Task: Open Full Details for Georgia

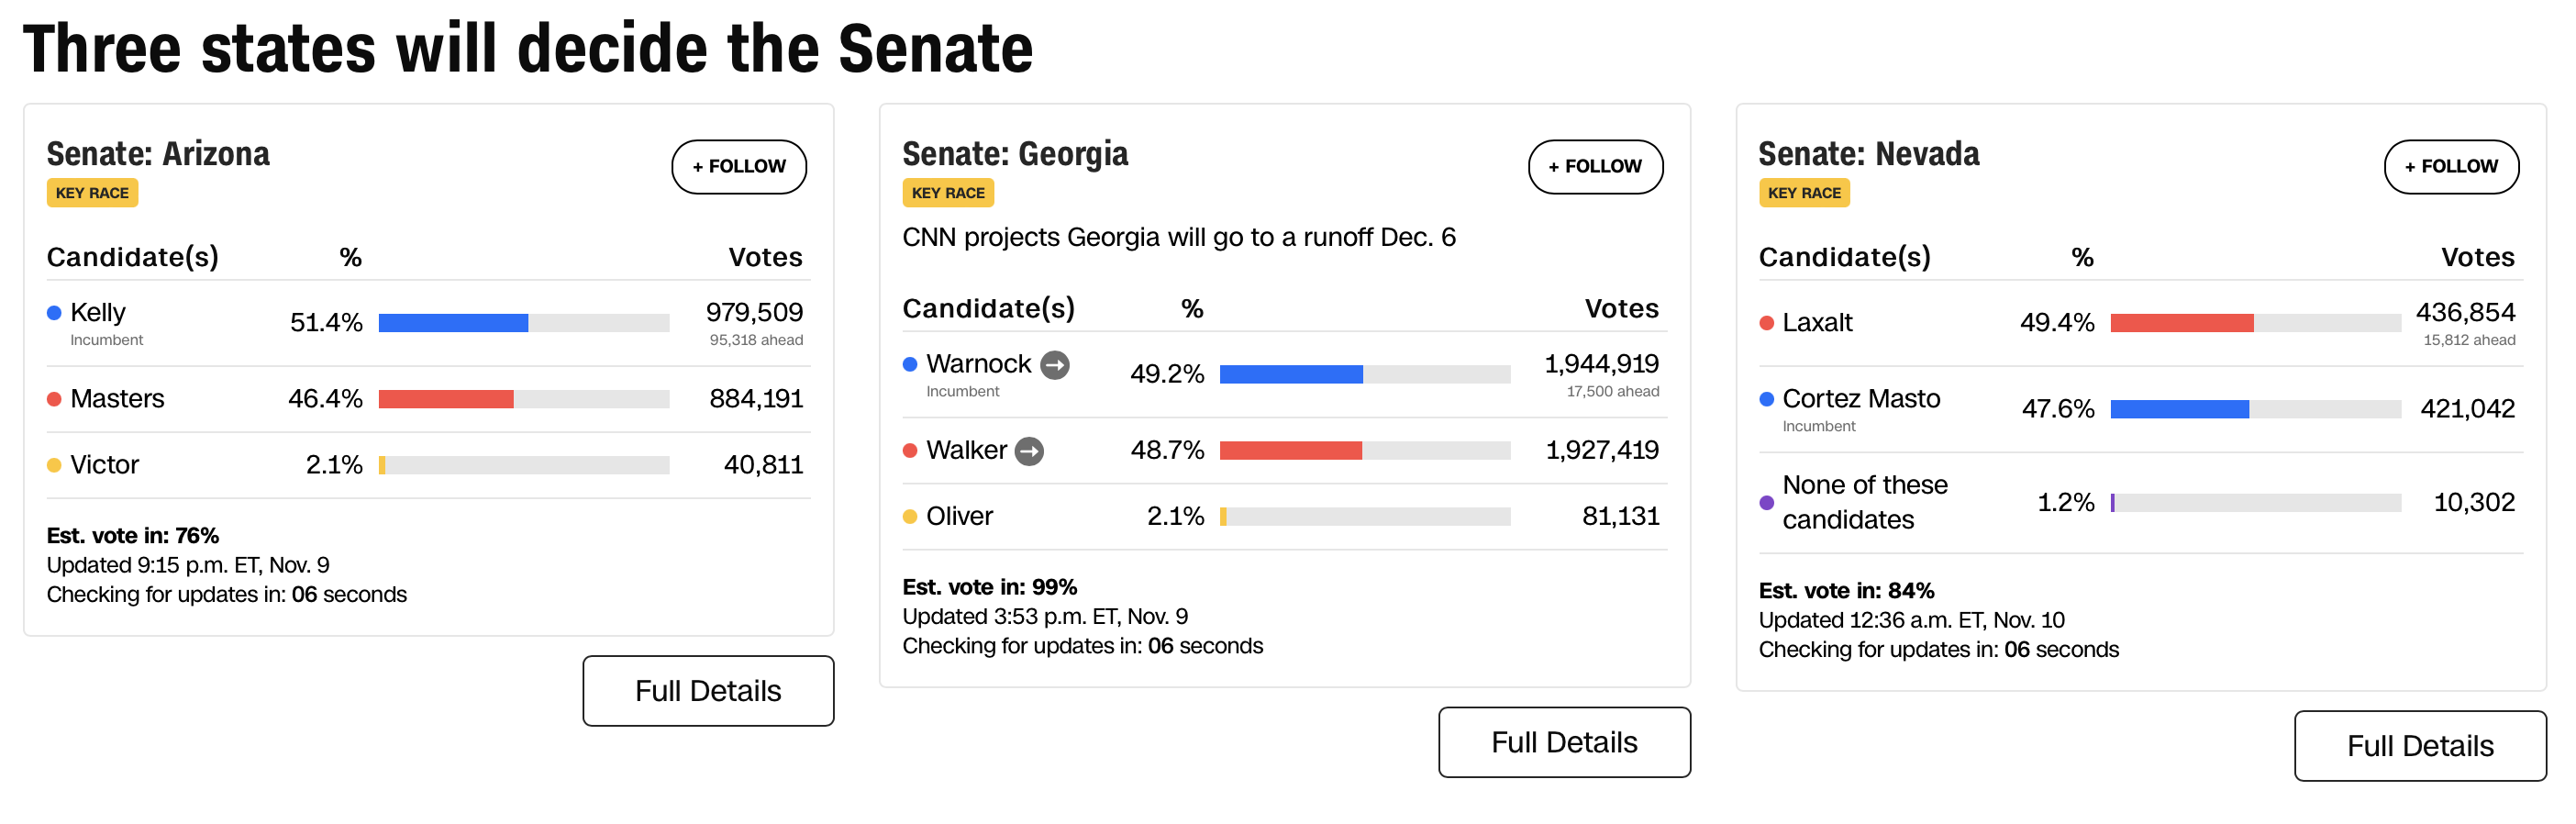Action: click(x=1564, y=742)
